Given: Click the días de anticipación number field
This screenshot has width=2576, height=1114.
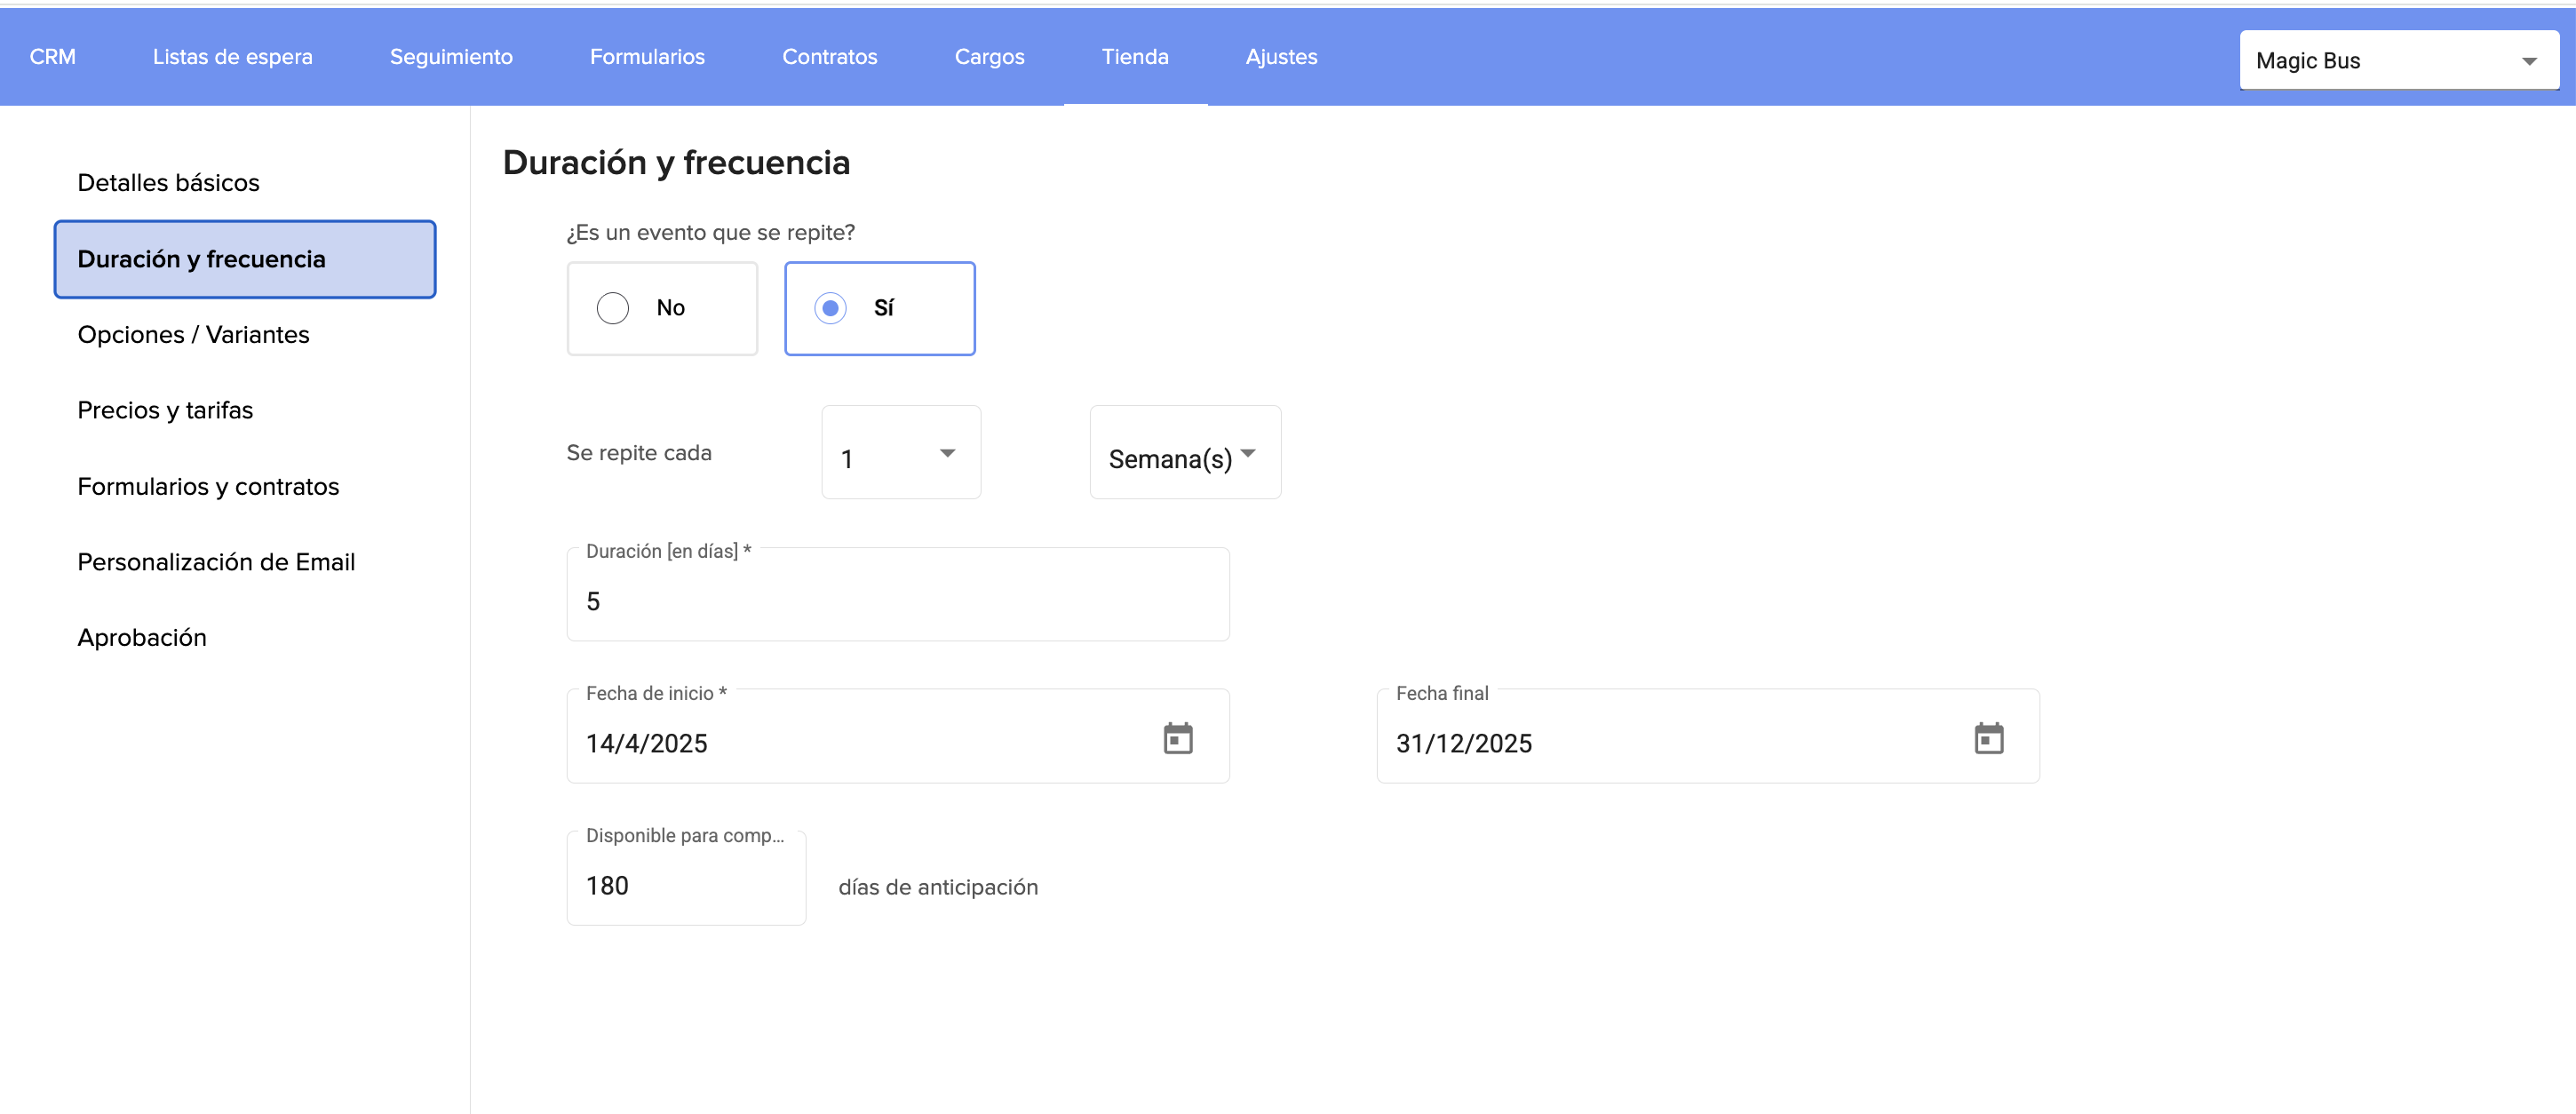Looking at the screenshot, I should (x=686, y=886).
